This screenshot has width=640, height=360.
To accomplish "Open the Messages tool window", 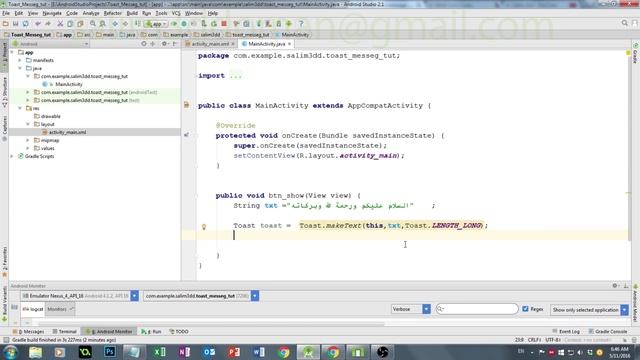I will click(x=28, y=331).
